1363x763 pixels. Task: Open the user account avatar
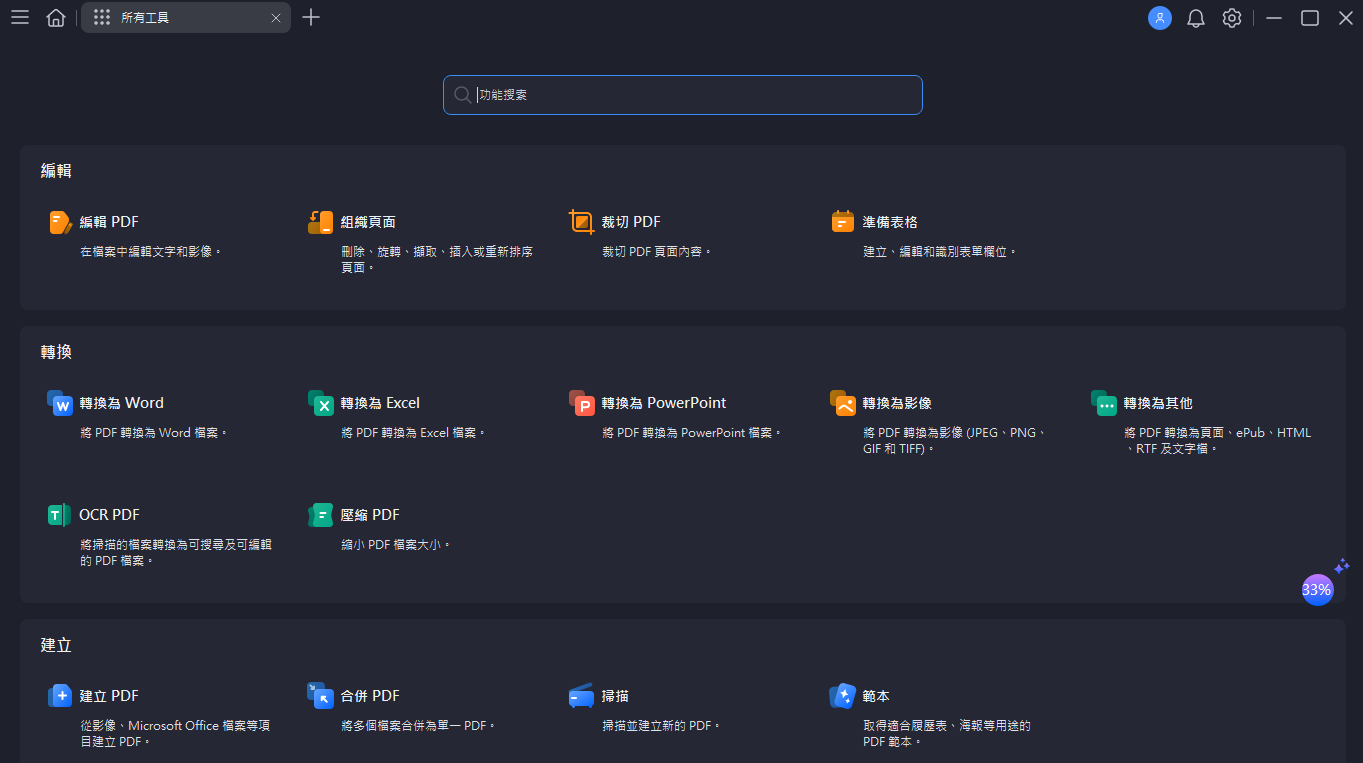1160,18
